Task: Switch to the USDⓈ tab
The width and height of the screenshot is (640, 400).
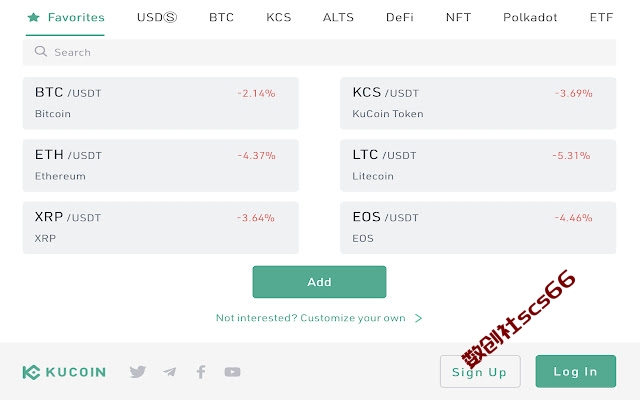Action: pyautogui.click(x=157, y=17)
